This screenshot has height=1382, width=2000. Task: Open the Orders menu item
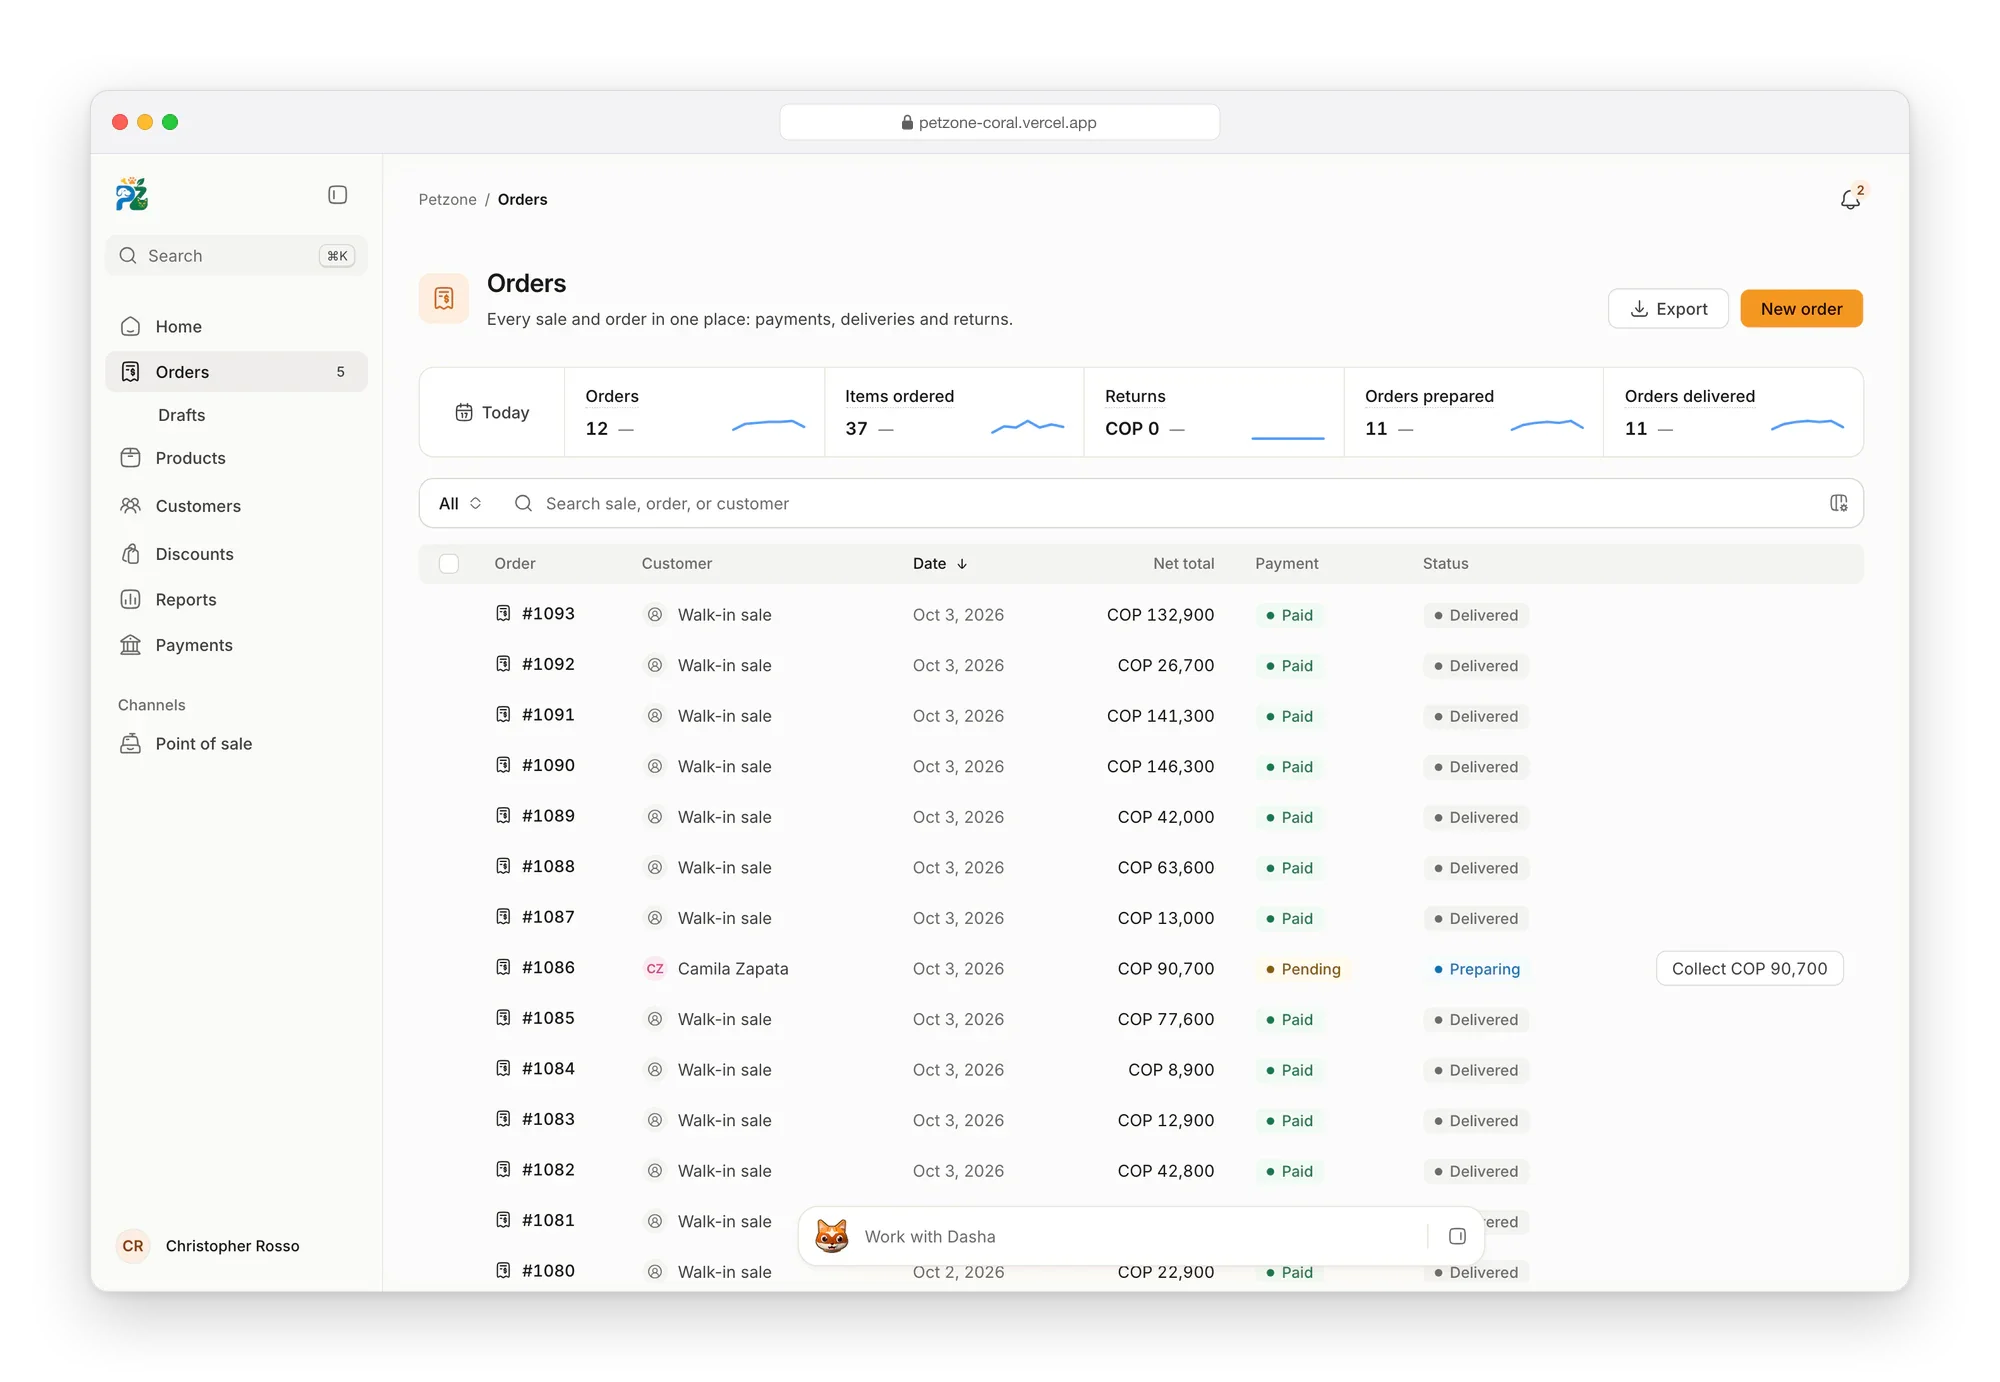[x=236, y=372]
